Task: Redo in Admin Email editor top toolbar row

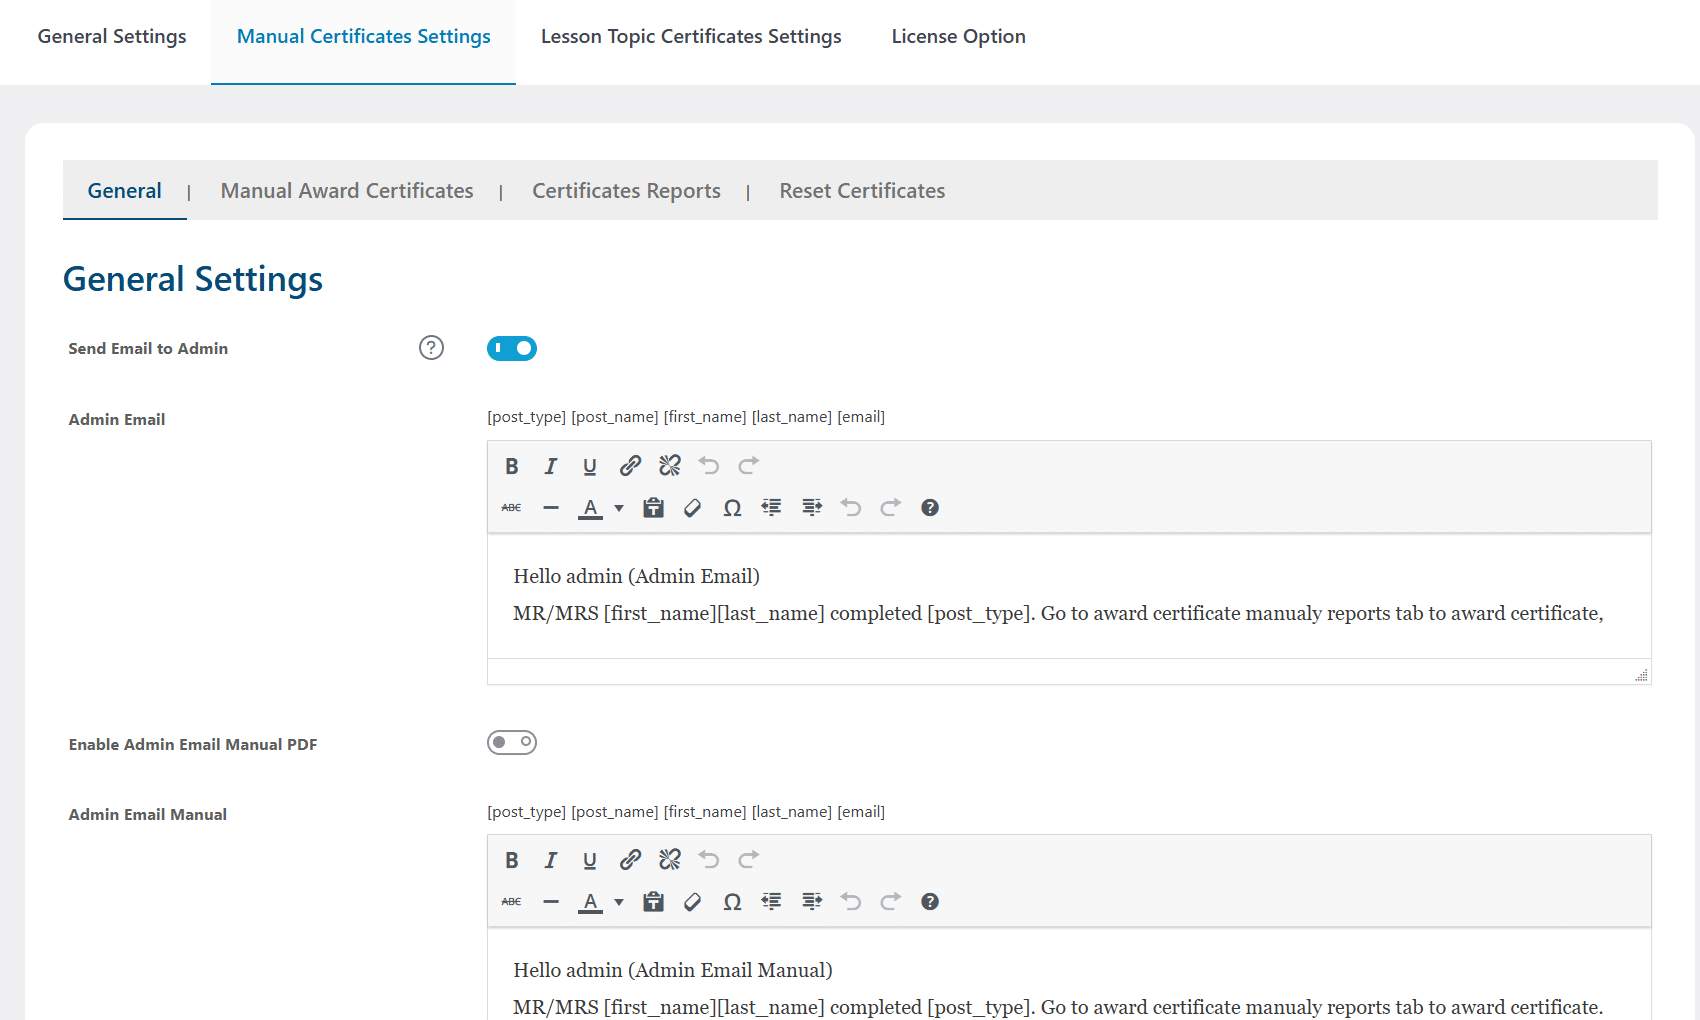Action: [749, 466]
